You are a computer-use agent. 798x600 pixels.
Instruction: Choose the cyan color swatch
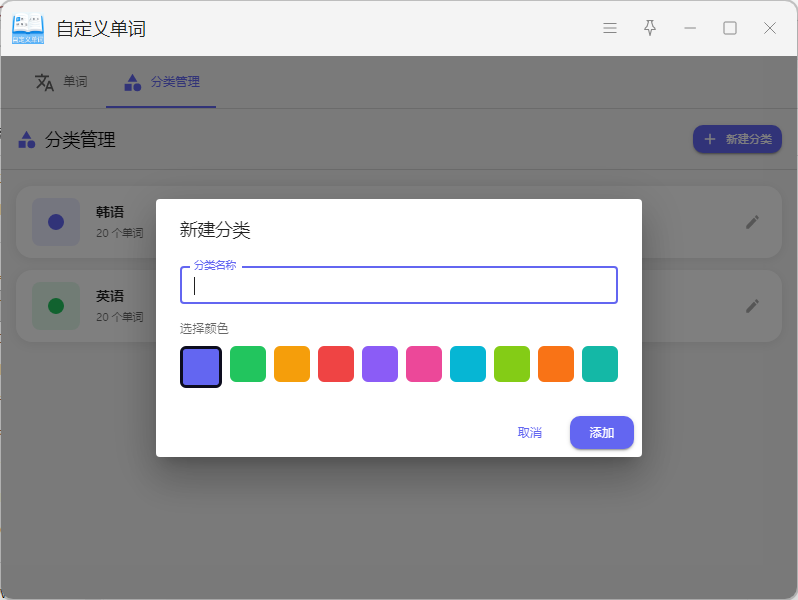(468, 364)
